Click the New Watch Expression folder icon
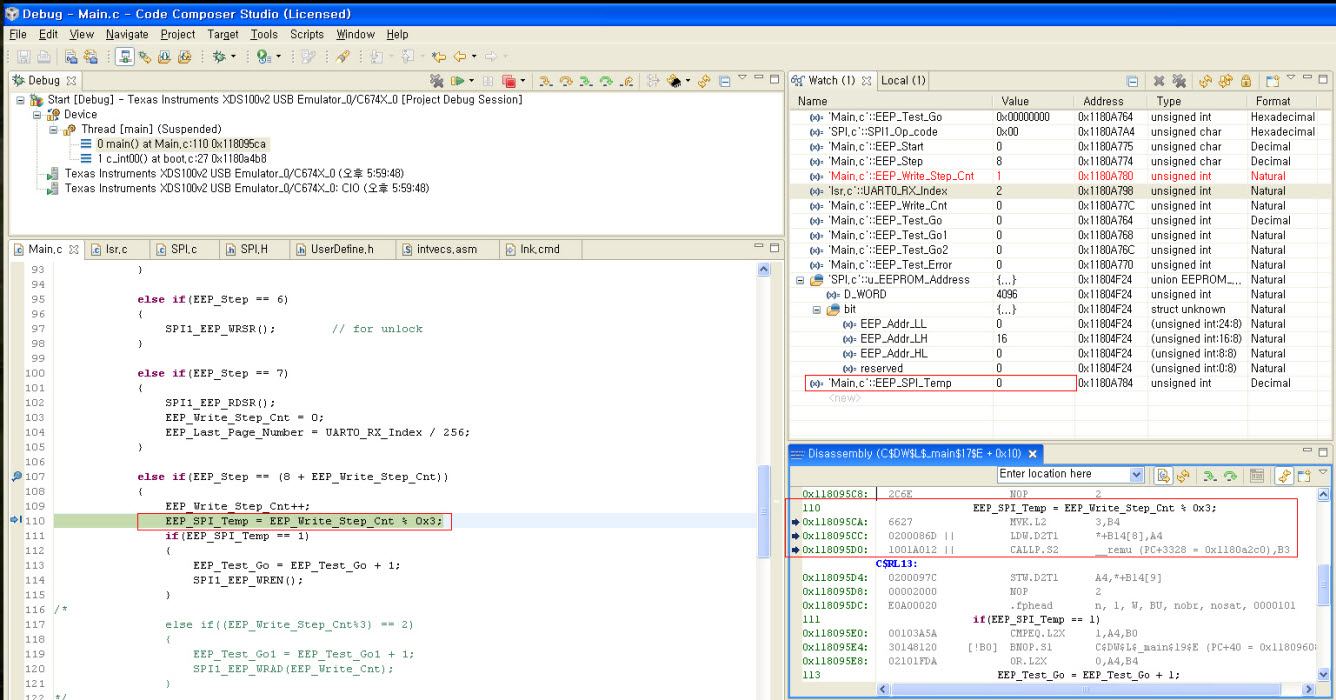 pyautogui.click(x=1273, y=80)
